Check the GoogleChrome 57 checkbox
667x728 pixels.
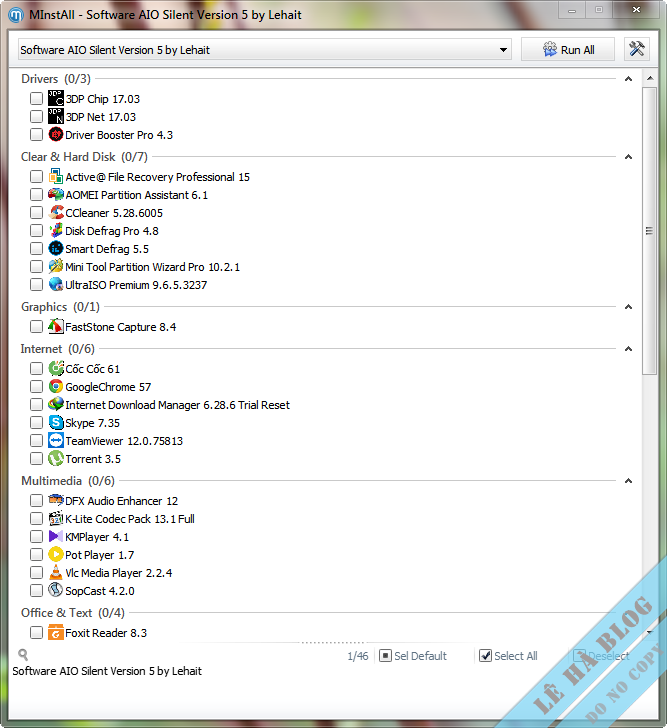point(36,386)
